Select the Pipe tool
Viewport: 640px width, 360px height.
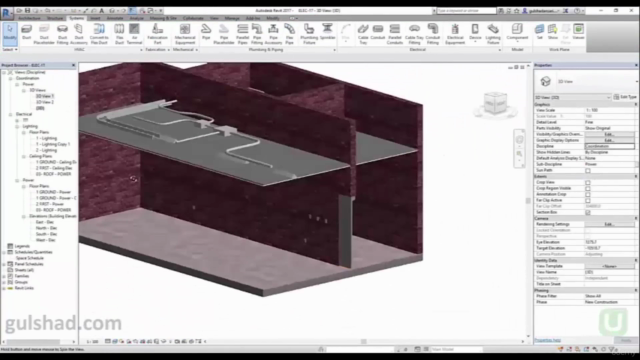coord(206,33)
